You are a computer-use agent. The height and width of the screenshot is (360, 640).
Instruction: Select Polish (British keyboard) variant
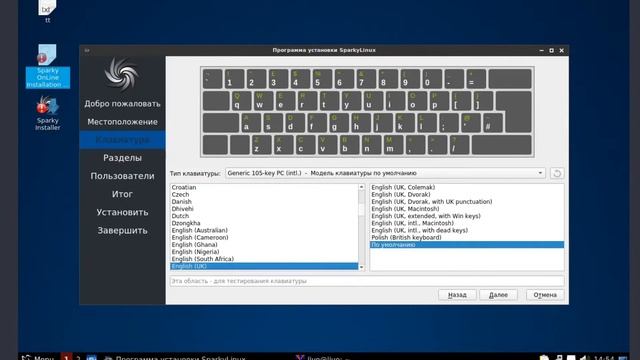tap(467, 238)
